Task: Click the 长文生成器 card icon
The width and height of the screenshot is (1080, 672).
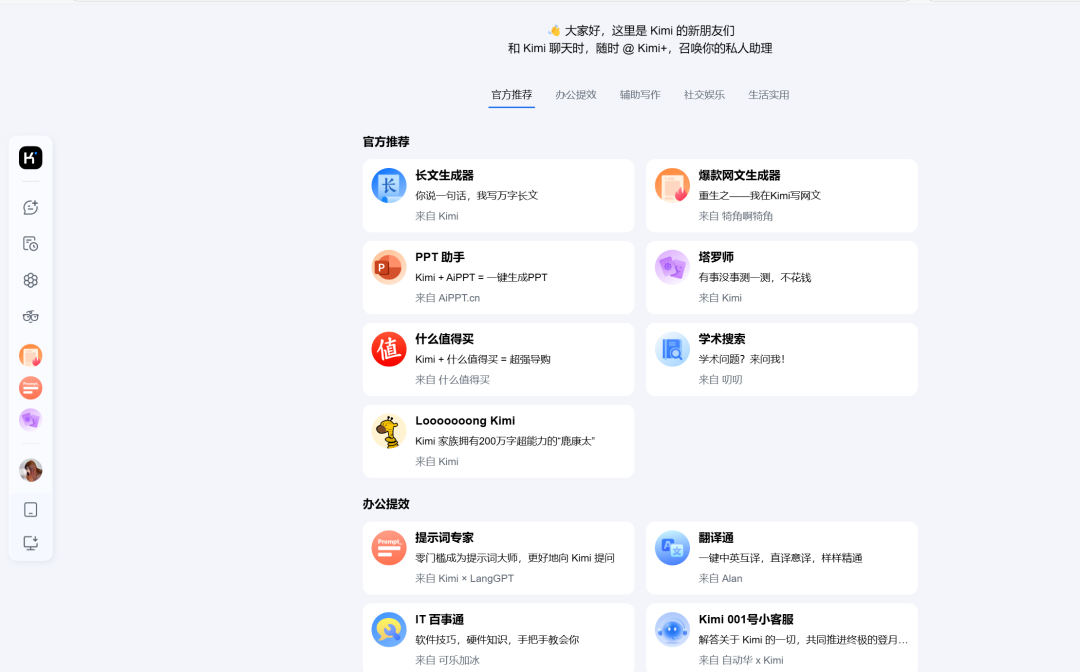Action: click(388, 186)
